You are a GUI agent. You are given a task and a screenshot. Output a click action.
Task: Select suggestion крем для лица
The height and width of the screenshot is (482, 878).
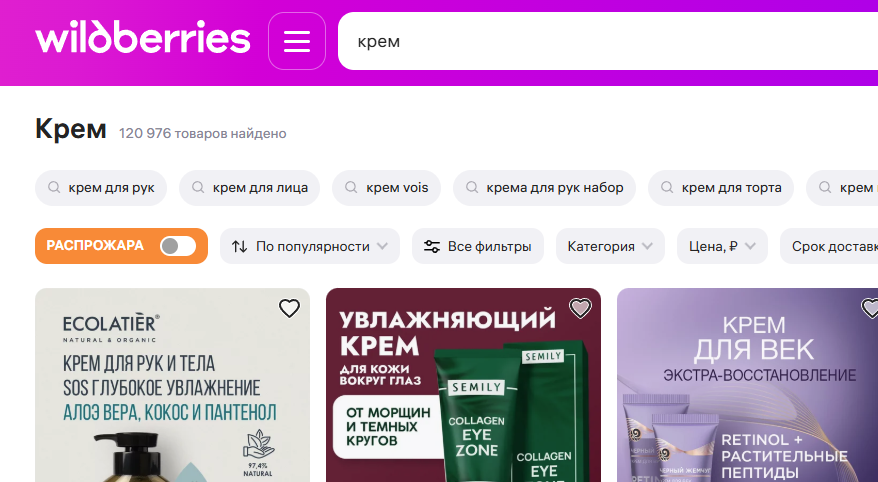[249, 188]
